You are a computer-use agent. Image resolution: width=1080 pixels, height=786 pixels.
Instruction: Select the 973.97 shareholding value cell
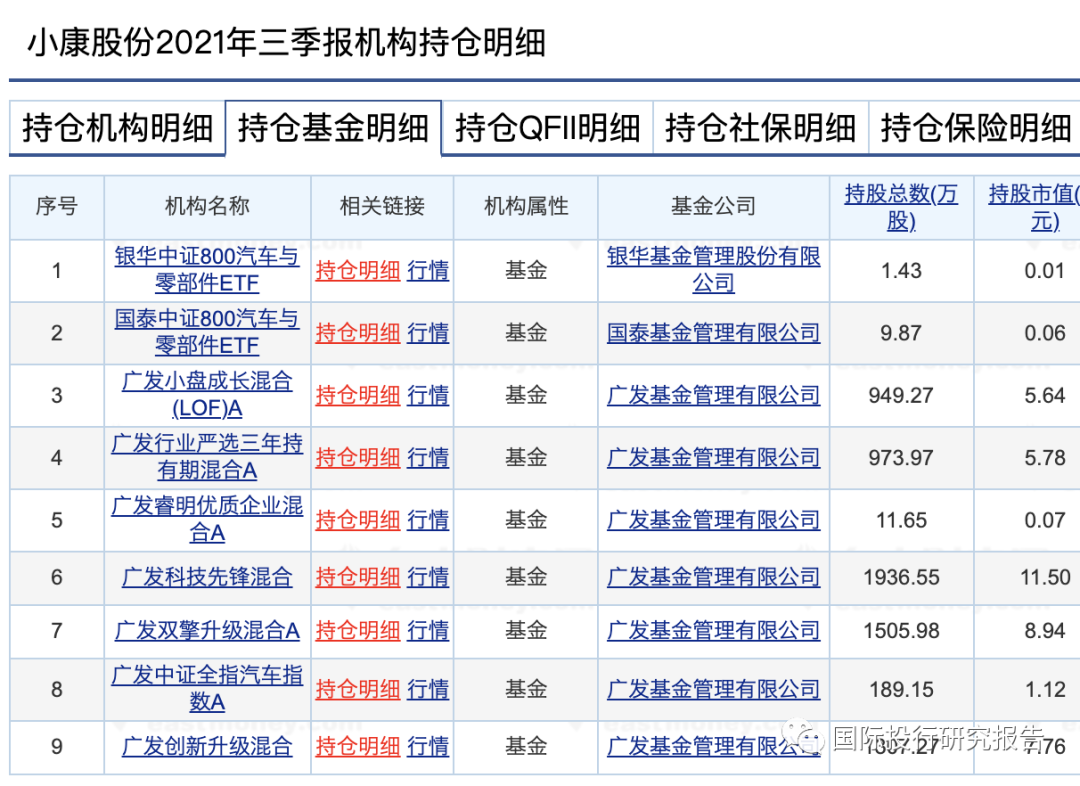(x=902, y=457)
